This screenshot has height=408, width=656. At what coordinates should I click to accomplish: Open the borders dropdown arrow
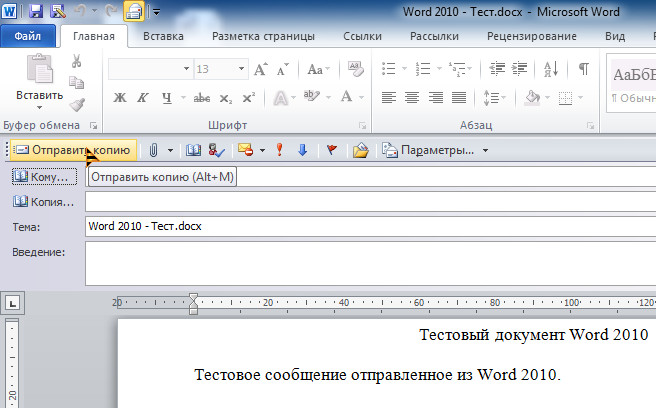[x=580, y=98]
